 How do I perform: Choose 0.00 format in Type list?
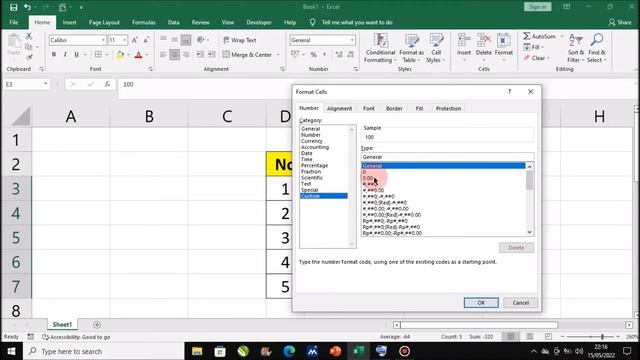(x=368, y=178)
